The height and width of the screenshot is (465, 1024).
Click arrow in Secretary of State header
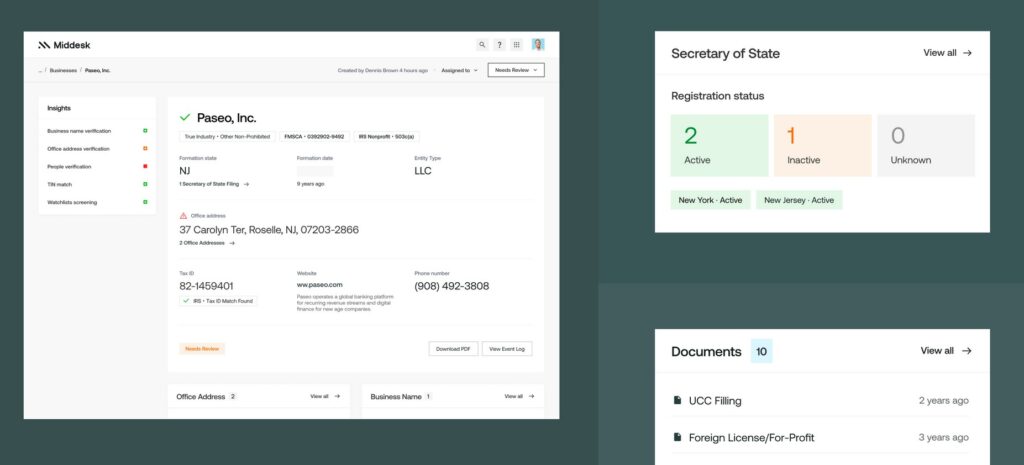click(967, 53)
